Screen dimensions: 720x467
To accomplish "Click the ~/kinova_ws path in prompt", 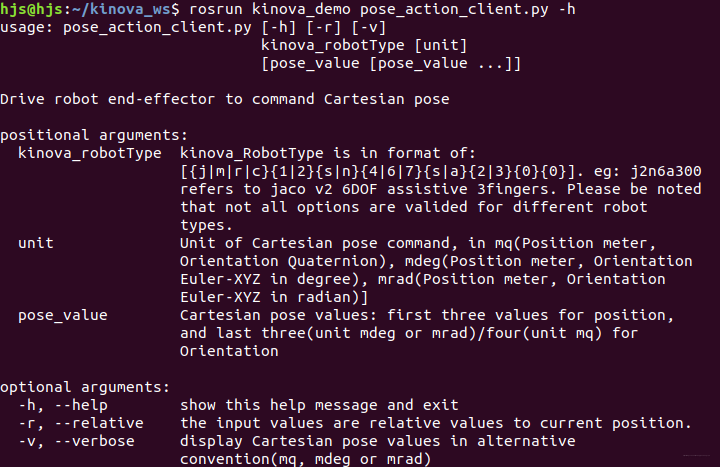I will [x=121, y=9].
